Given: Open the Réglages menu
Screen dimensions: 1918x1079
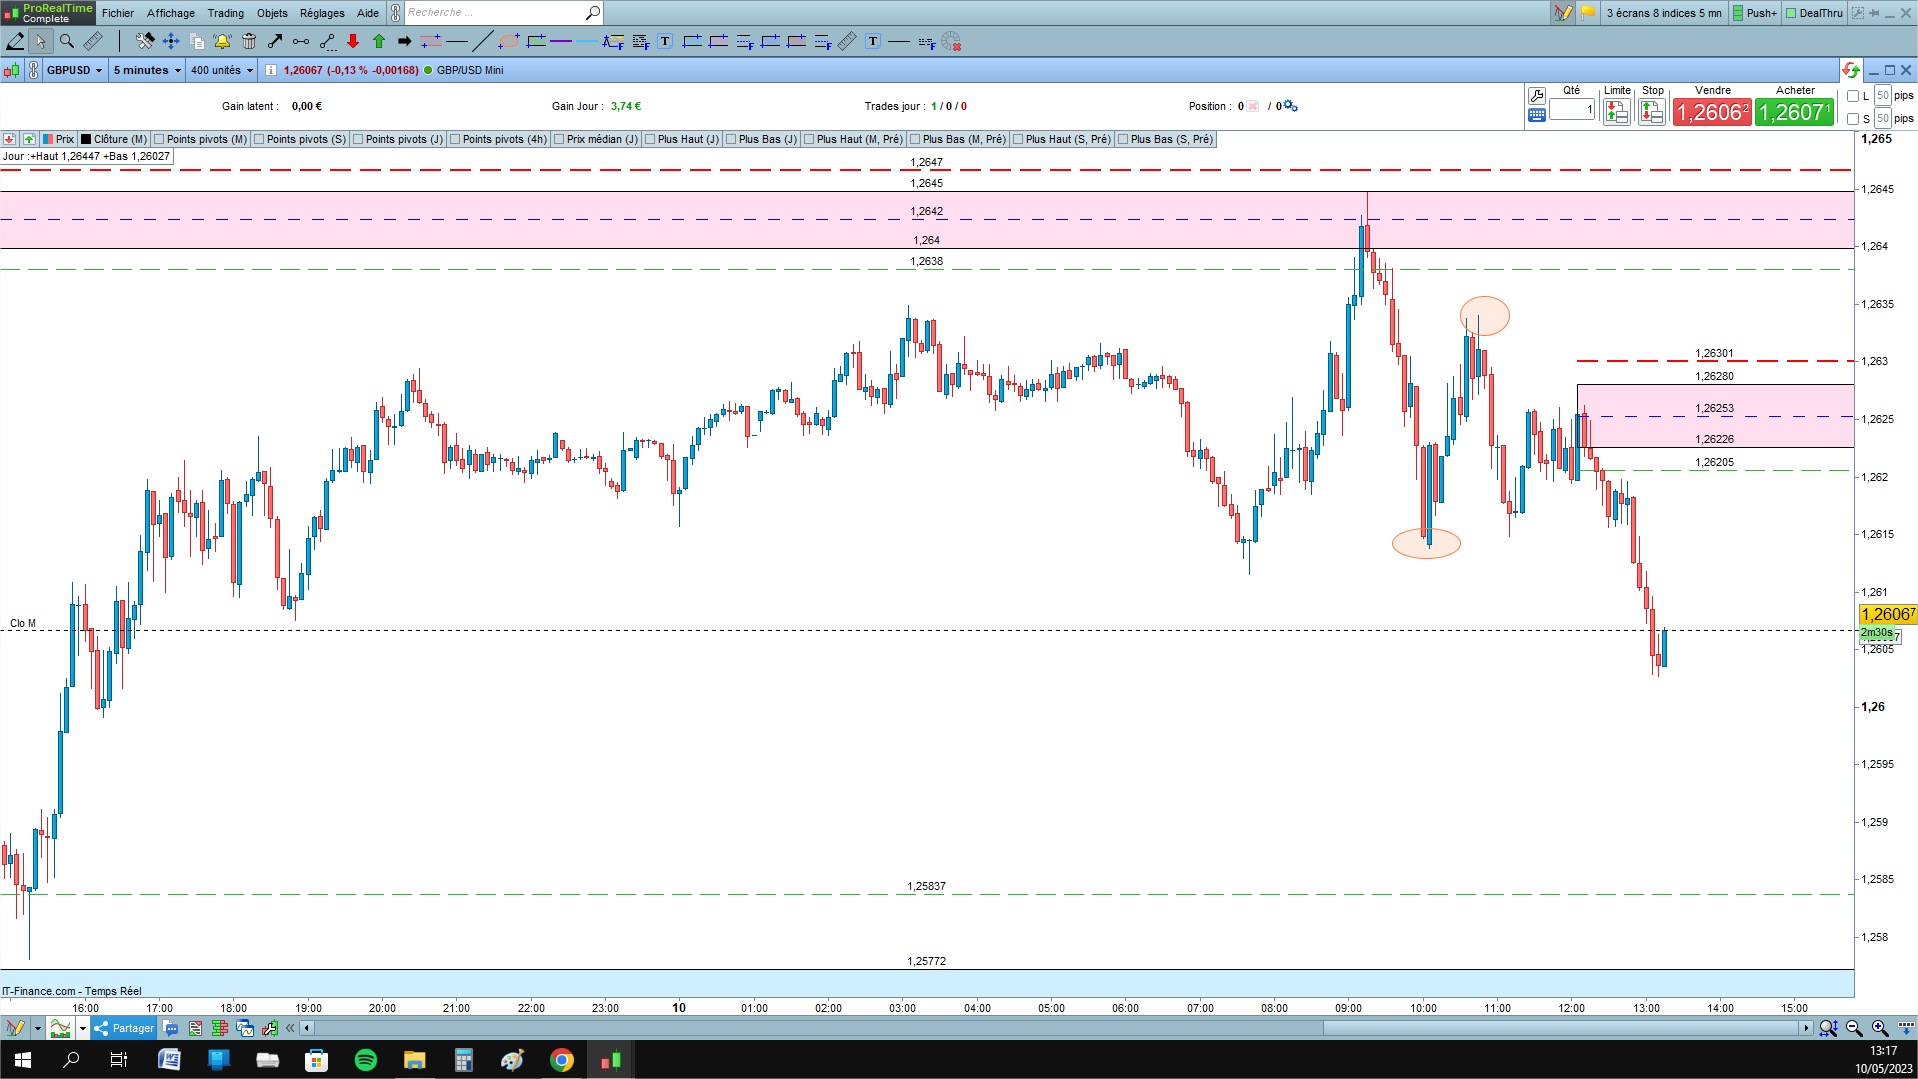Looking at the screenshot, I should point(322,13).
